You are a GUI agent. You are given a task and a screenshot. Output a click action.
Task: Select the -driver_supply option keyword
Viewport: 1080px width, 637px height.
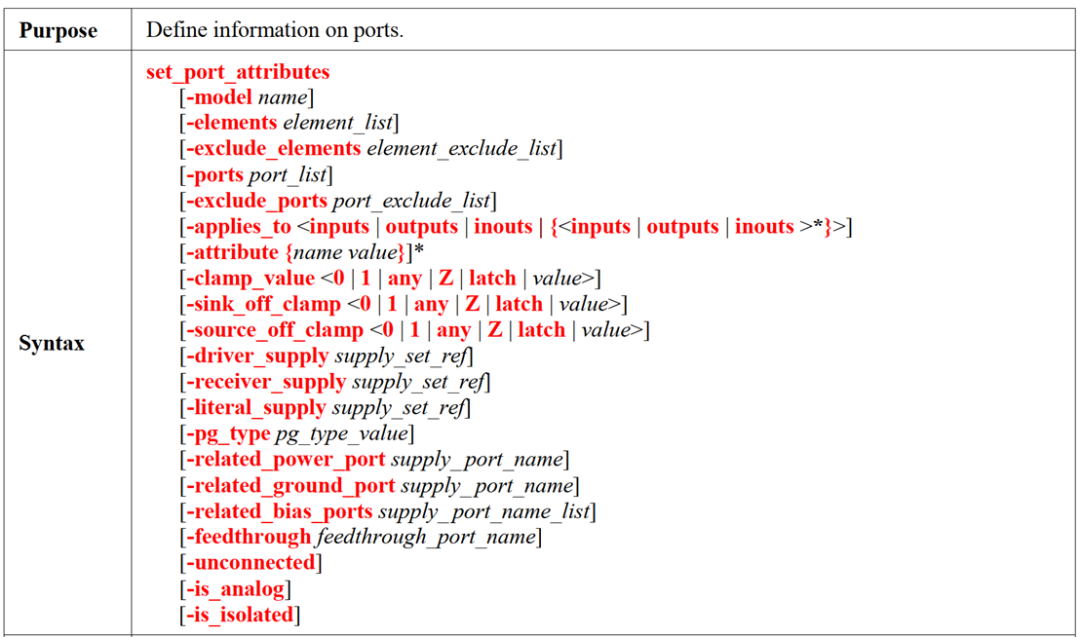pos(257,356)
